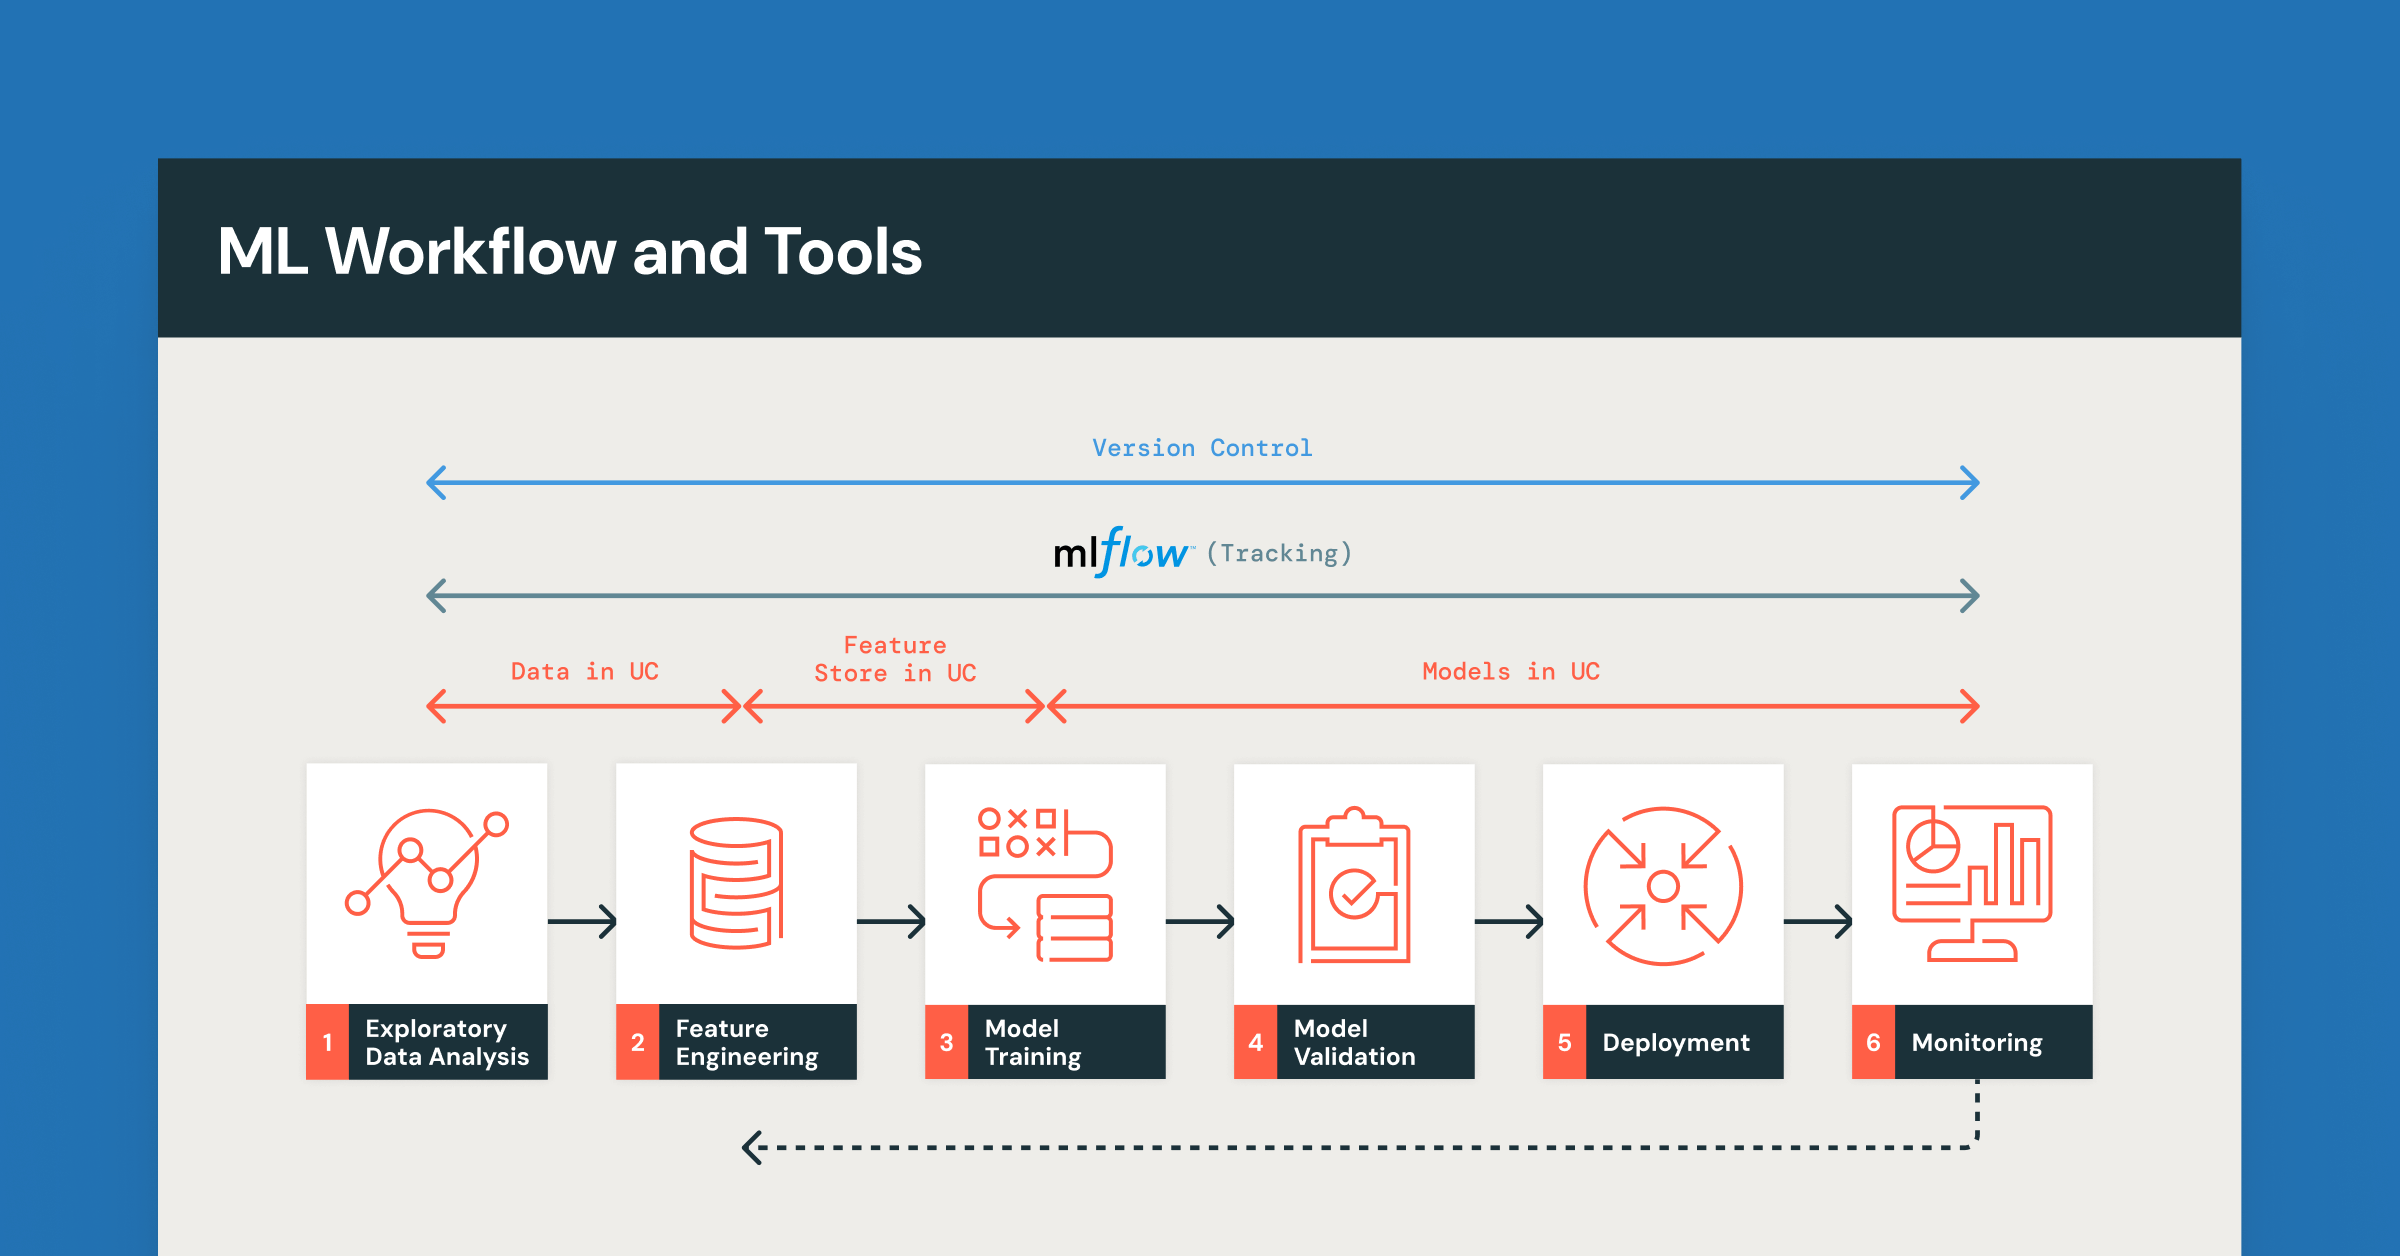2400x1256 pixels.
Task: Click the arrow between Deployment and Monitoring
Action: coord(1818,921)
